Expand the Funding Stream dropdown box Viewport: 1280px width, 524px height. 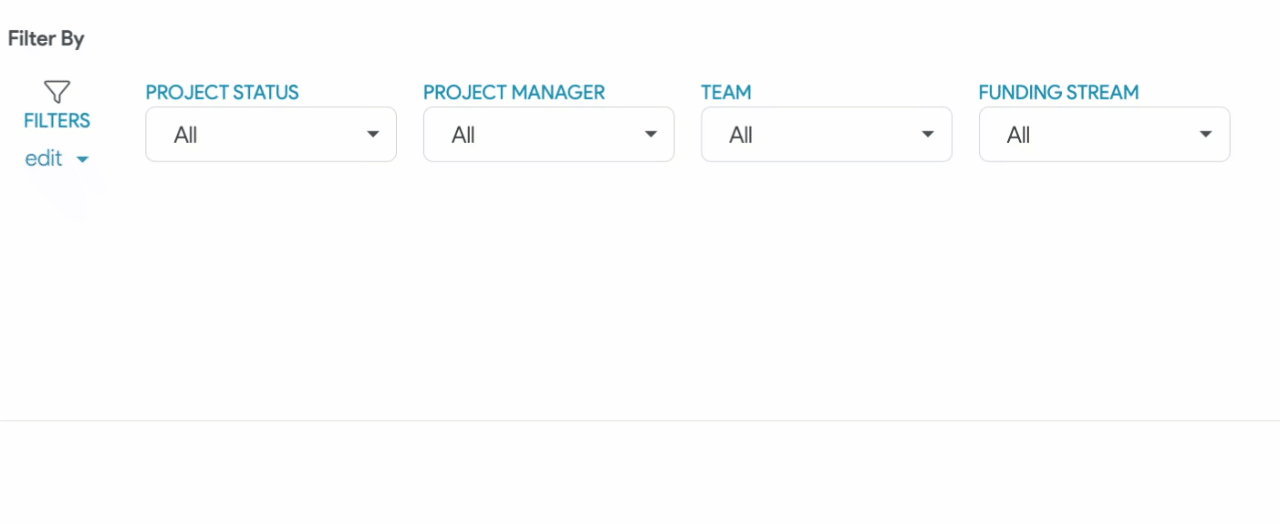tap(1105, 134)
